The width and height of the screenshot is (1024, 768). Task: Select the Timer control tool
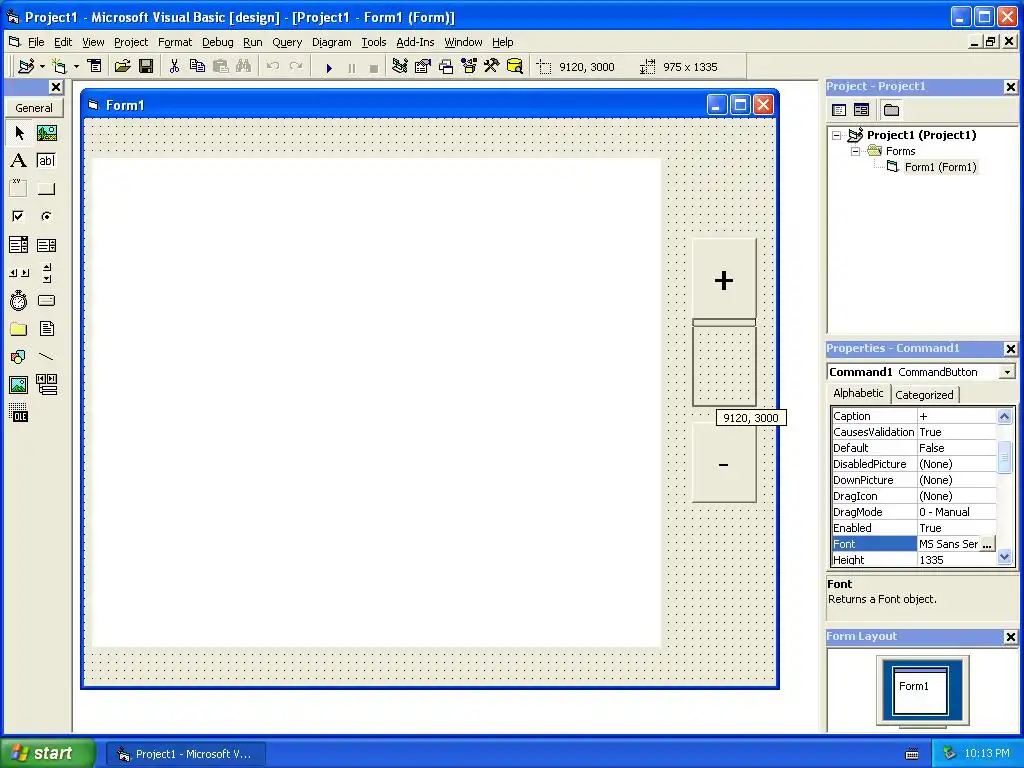(19, 300)
